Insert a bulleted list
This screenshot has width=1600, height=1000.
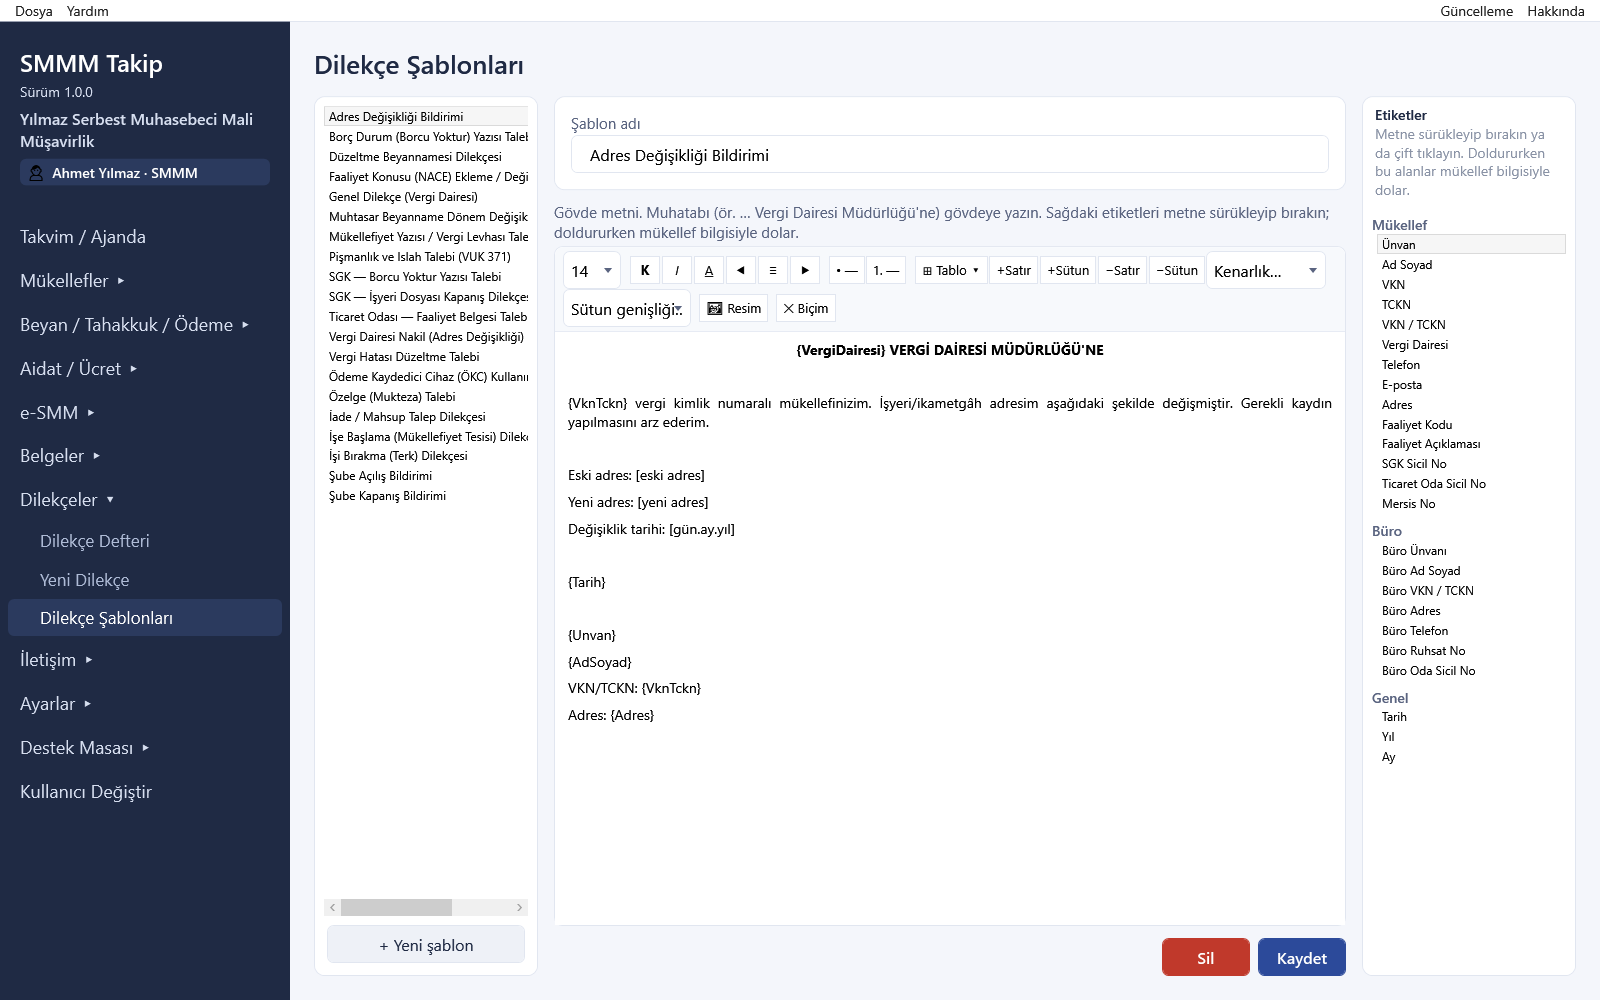847,270
